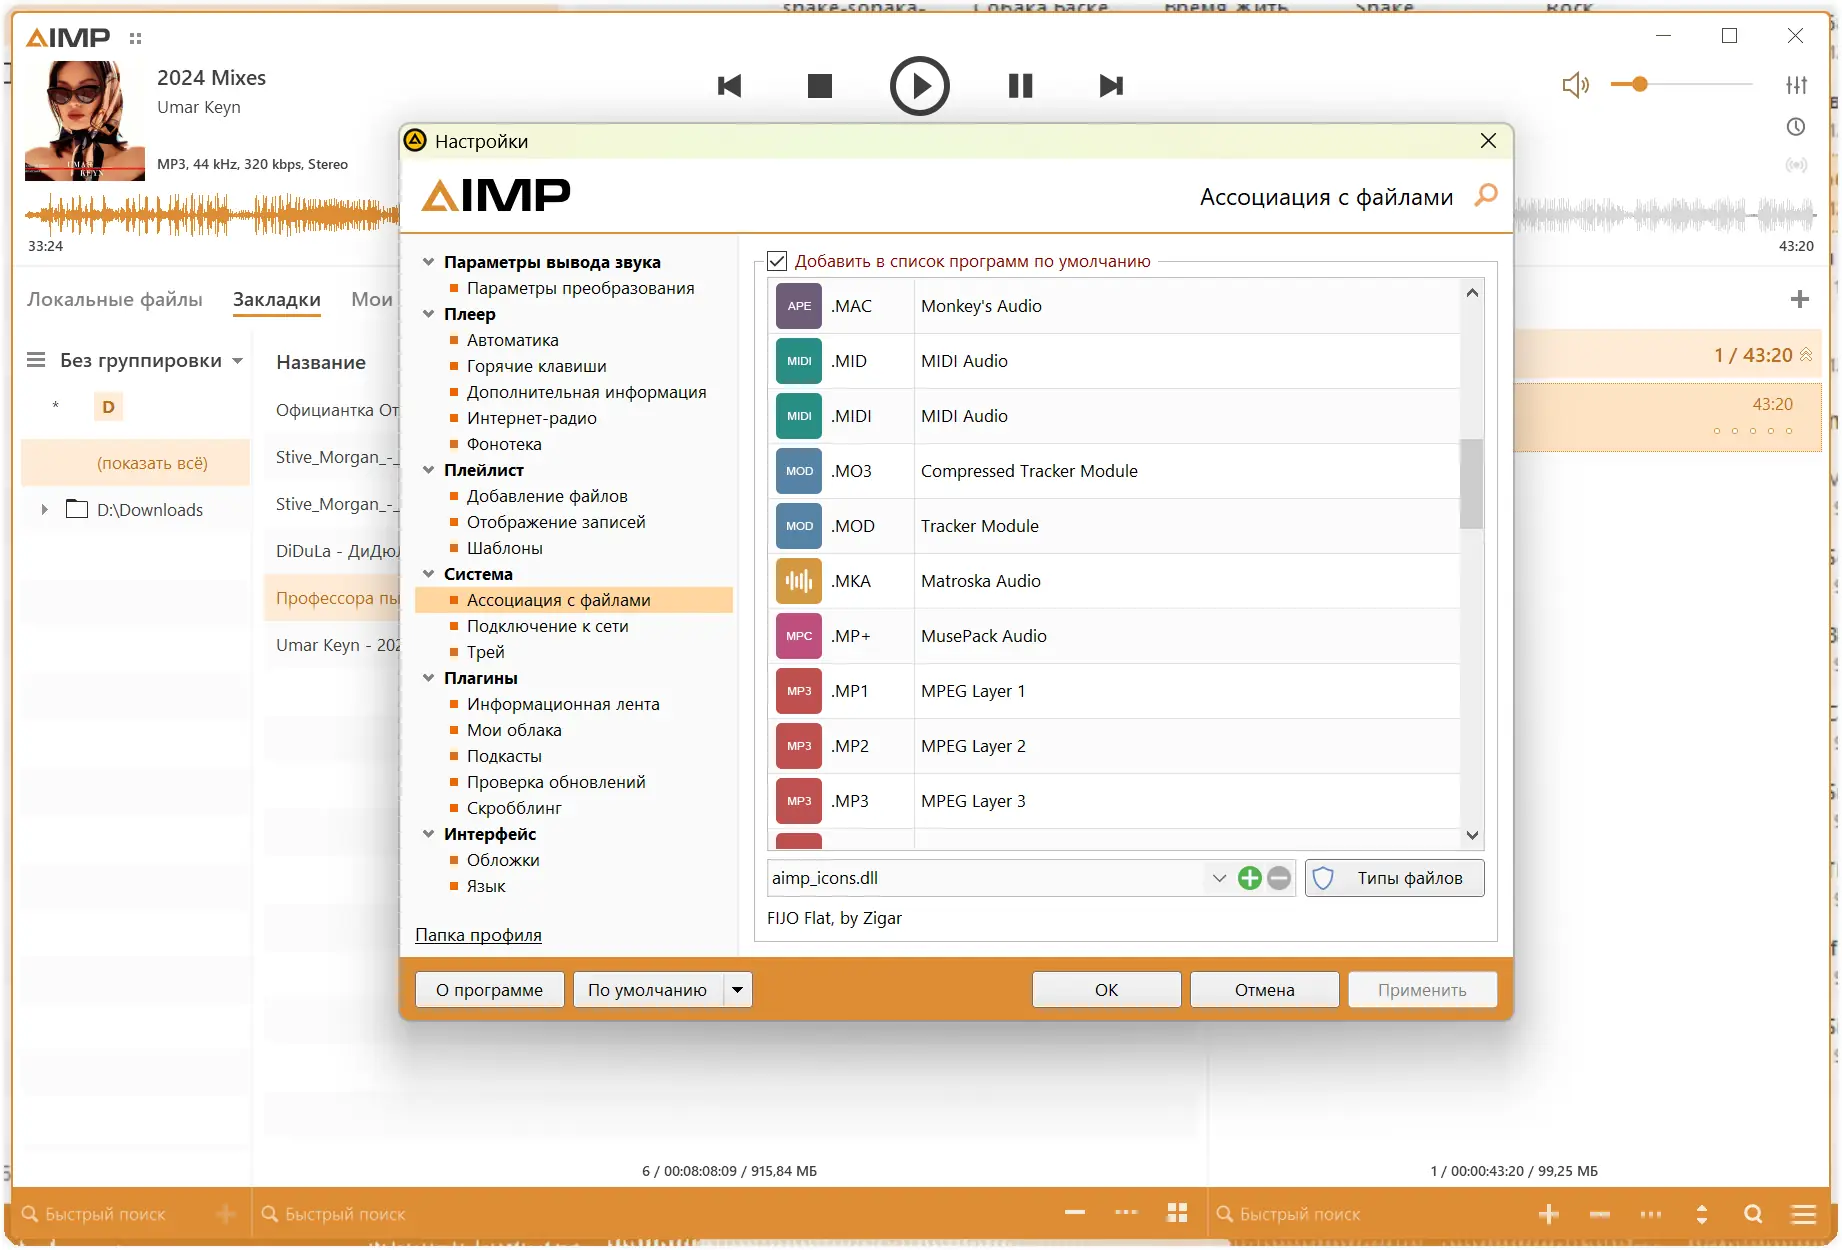This screenshot has width=1842, height=1250.
Task: Click the APE icon for .MAC
Action: [799, 306]
